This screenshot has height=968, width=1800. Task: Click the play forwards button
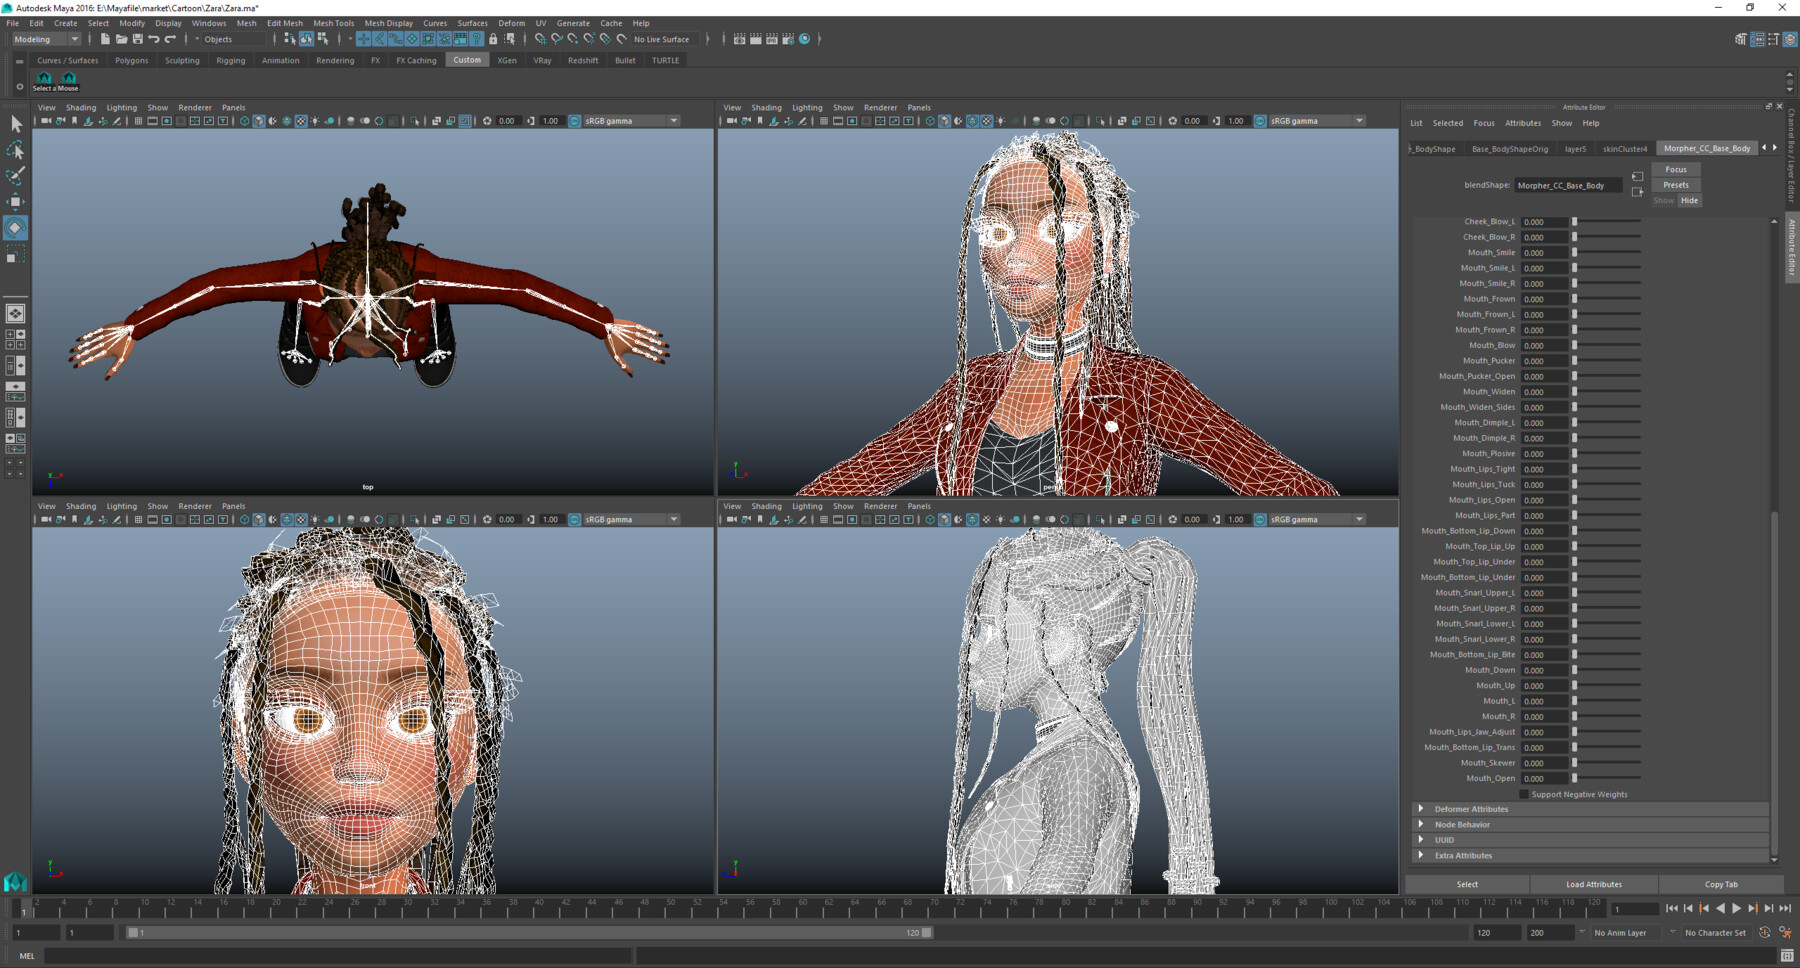(1736, 908)
